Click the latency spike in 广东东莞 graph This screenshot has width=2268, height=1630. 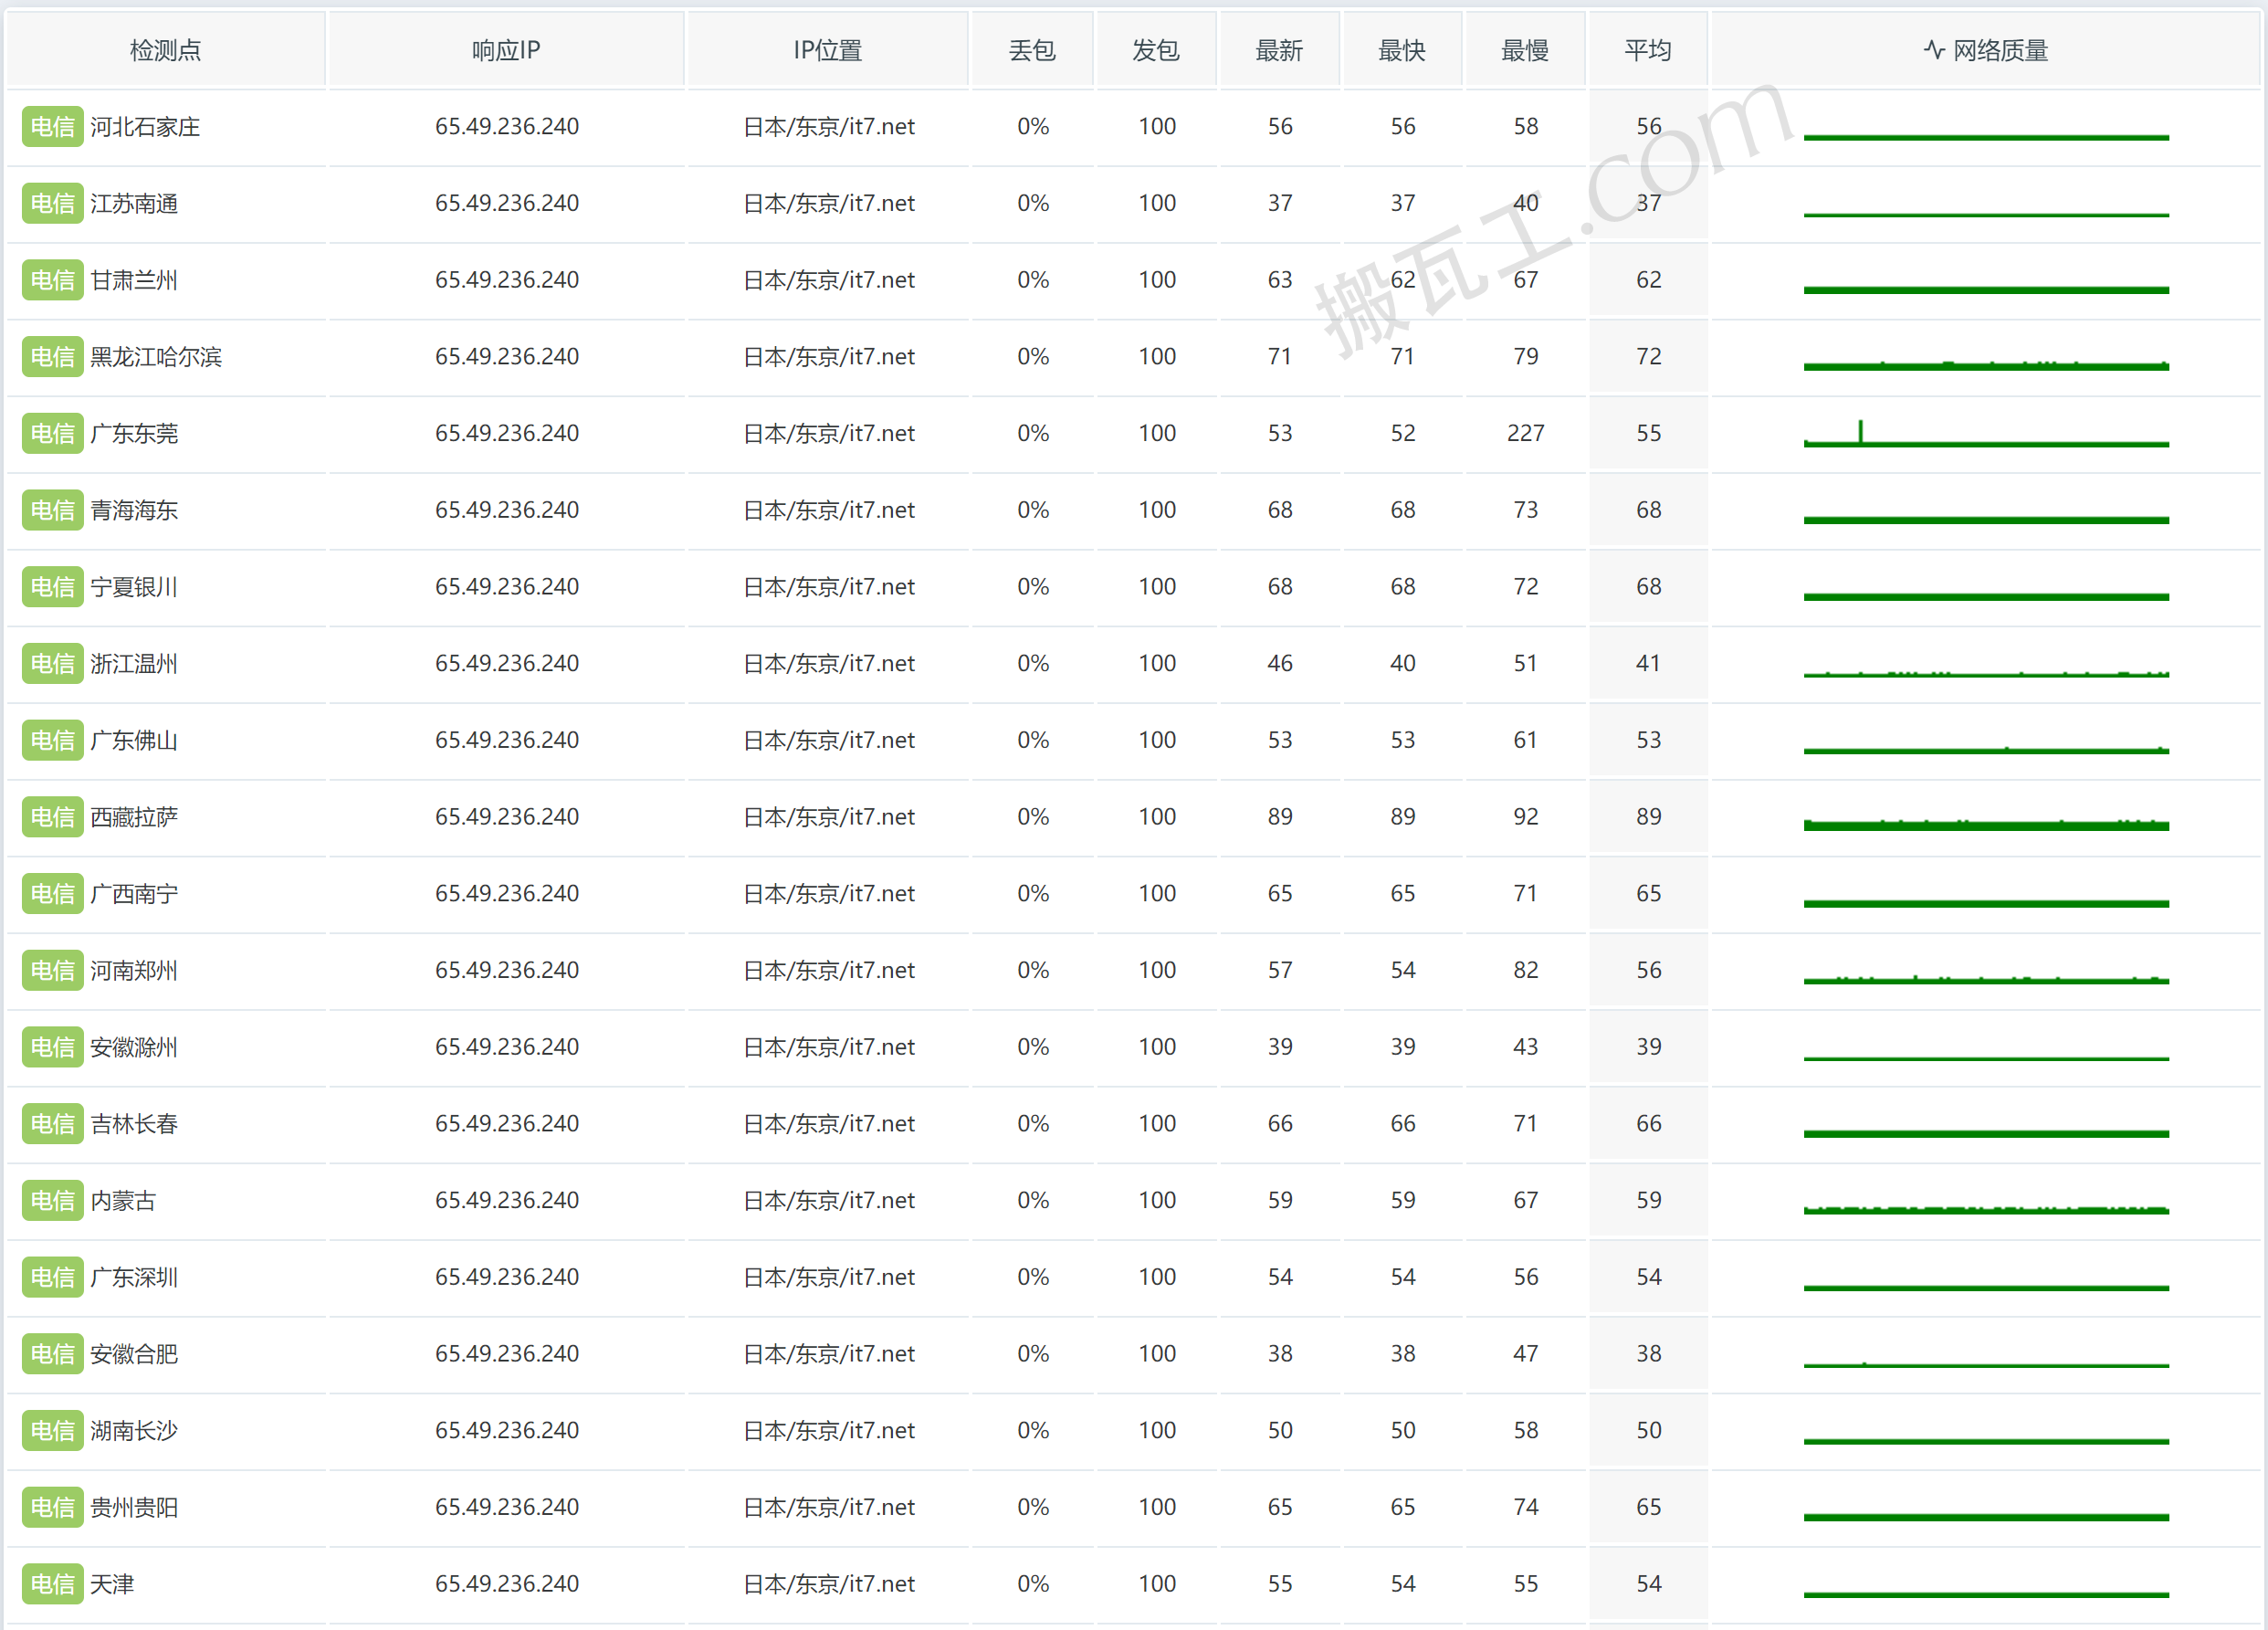tap(1860, 432)
